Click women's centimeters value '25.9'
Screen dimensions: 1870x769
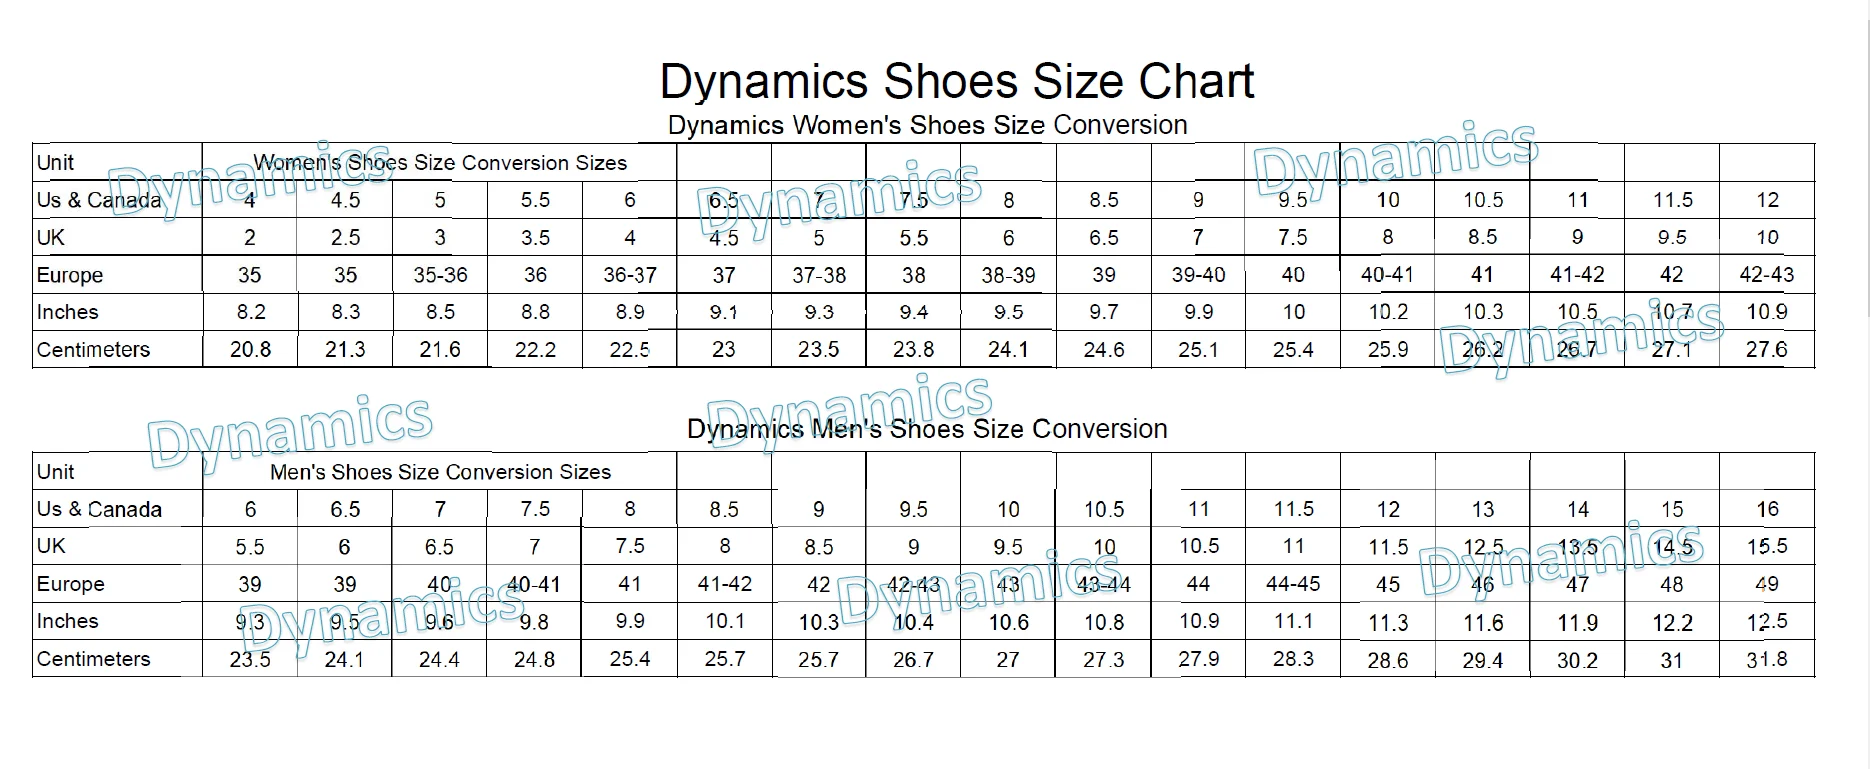point(1388,350)
